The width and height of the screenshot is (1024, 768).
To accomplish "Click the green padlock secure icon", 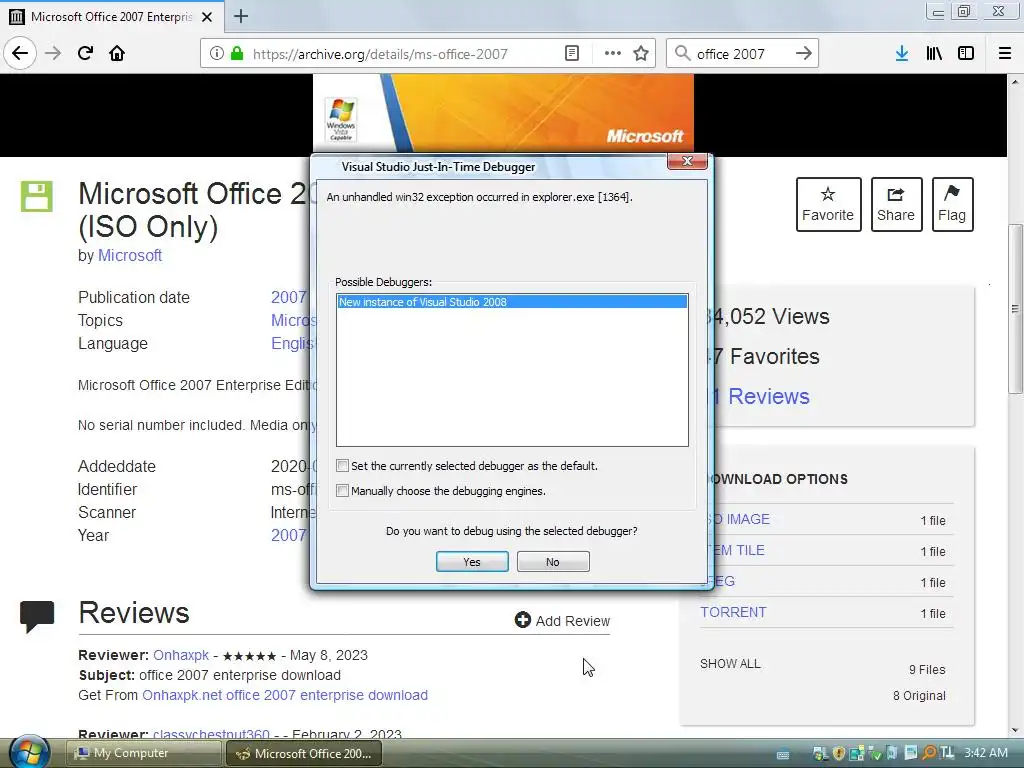I will click(237, 54).
